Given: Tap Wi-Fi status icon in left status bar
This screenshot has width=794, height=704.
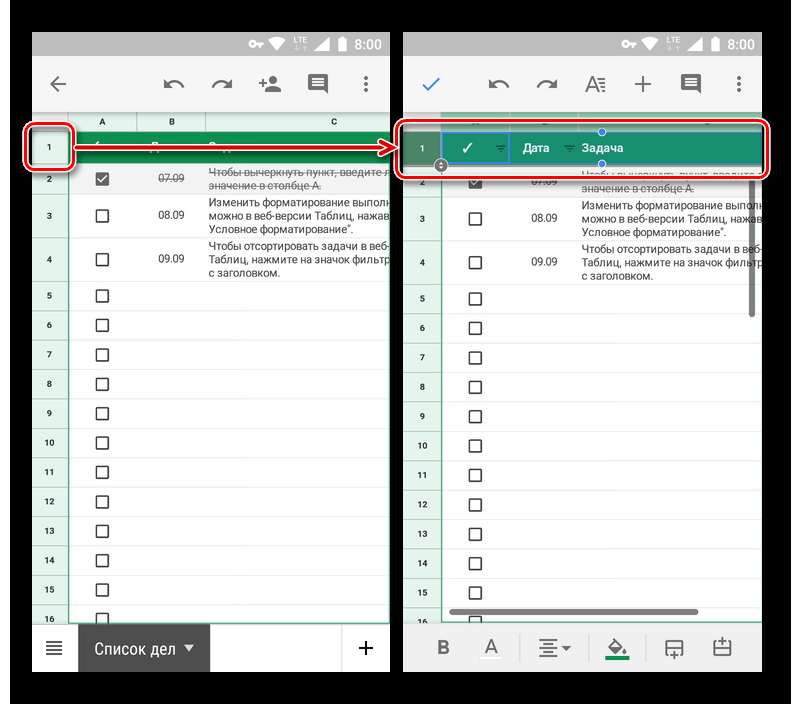Looking at the screenshot, I should point(276,44).
